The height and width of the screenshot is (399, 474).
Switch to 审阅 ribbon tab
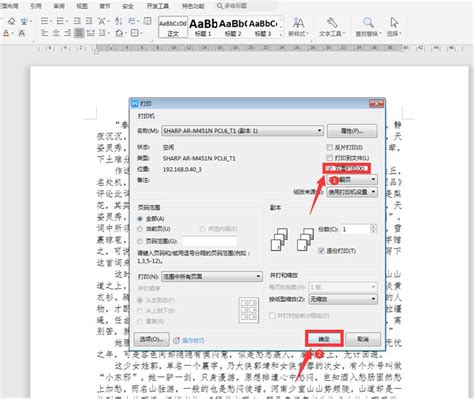59,6
